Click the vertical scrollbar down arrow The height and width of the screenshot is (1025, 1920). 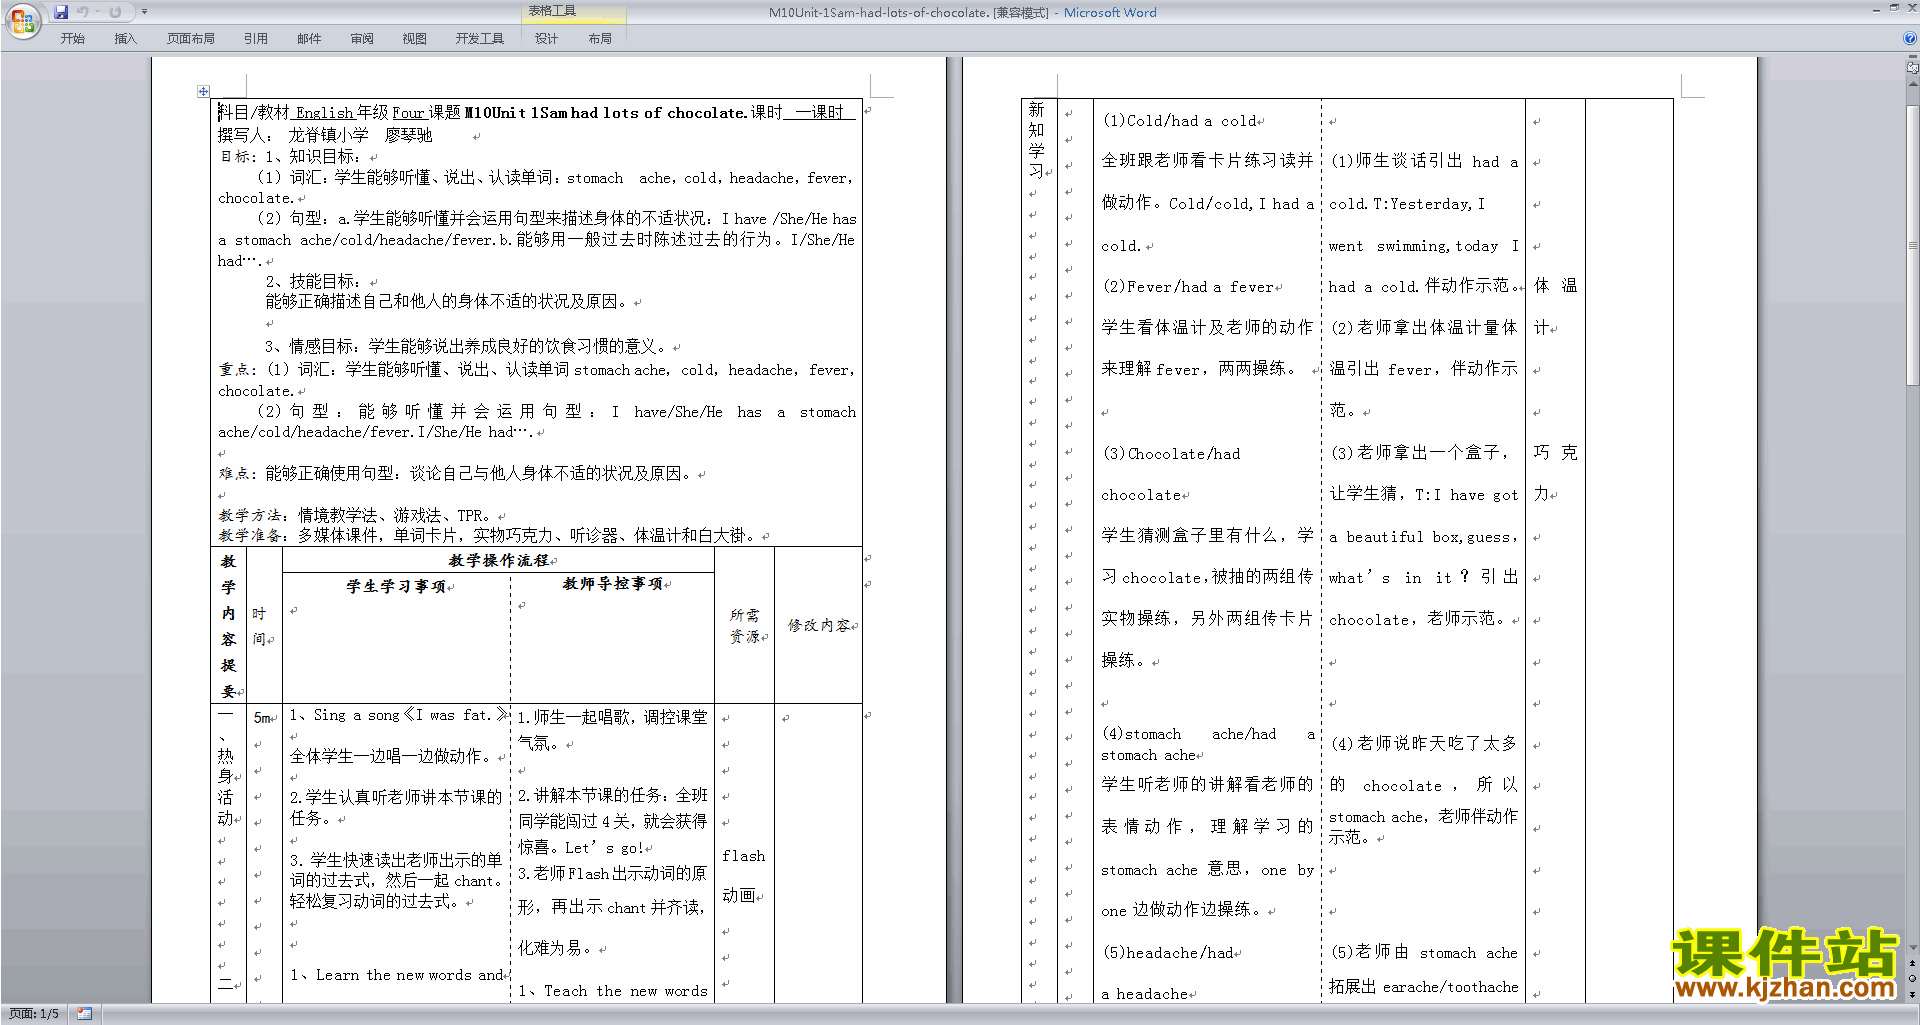pyautogui.click(x=1912, y=947)
